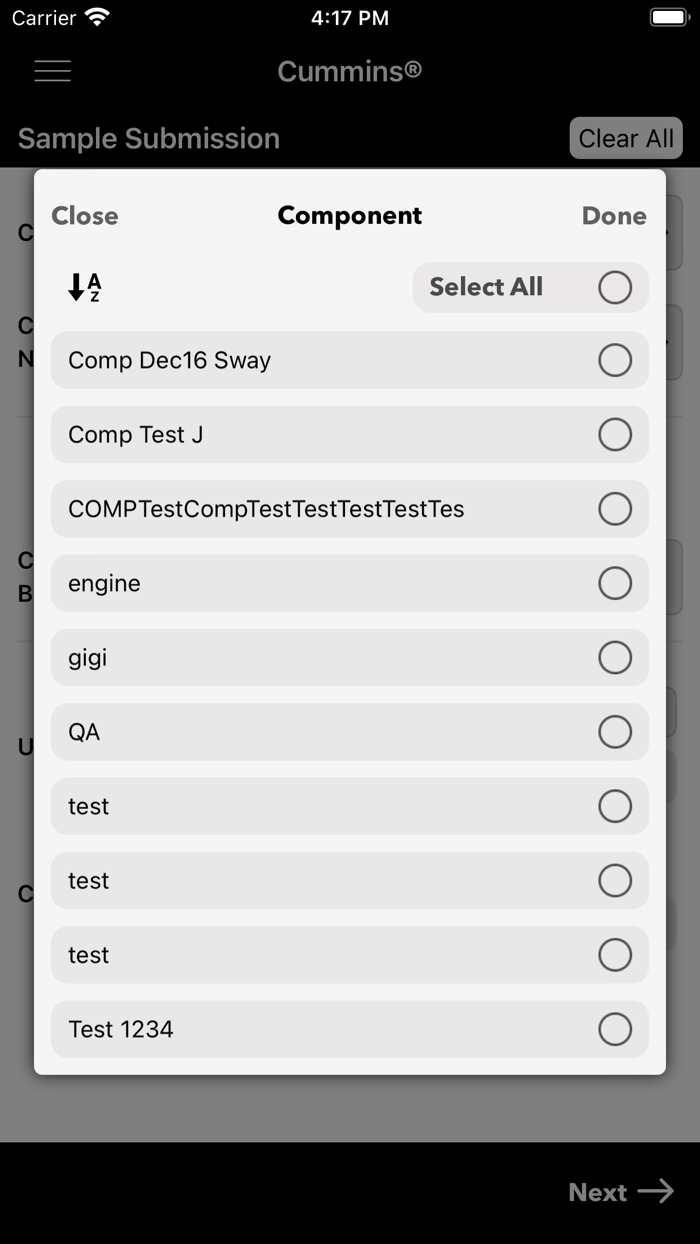Open the hamburger navigation menu
The image size is (700, 1244).
point(52,70)
